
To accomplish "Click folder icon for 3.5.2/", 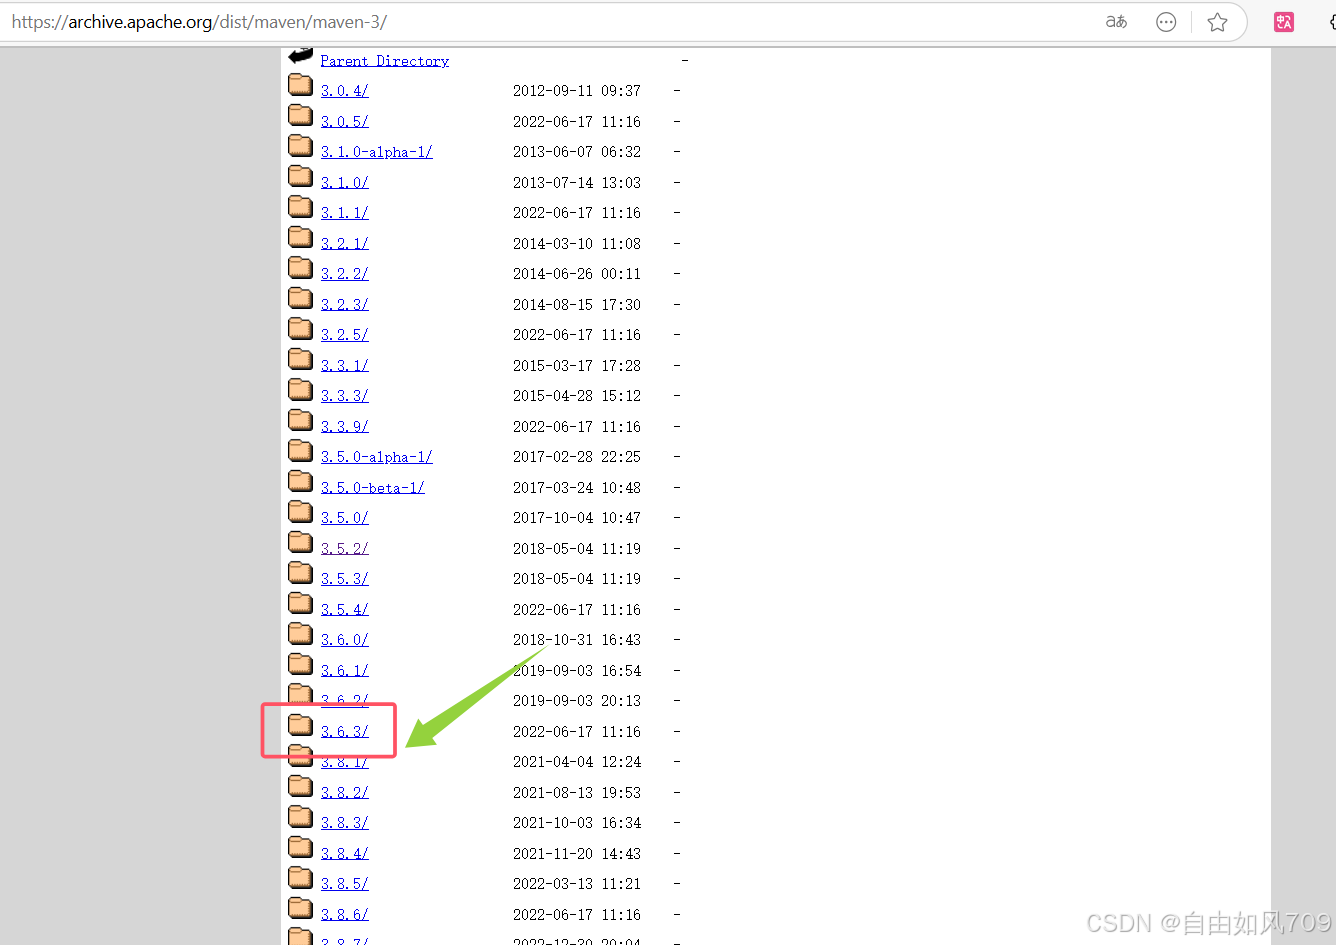I will [300, 542].
